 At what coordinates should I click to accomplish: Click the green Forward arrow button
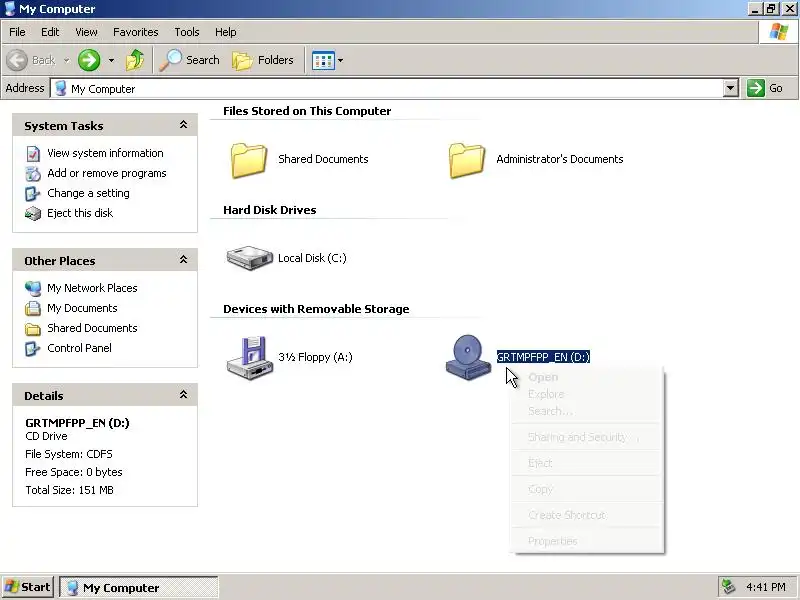coord(89,60)
